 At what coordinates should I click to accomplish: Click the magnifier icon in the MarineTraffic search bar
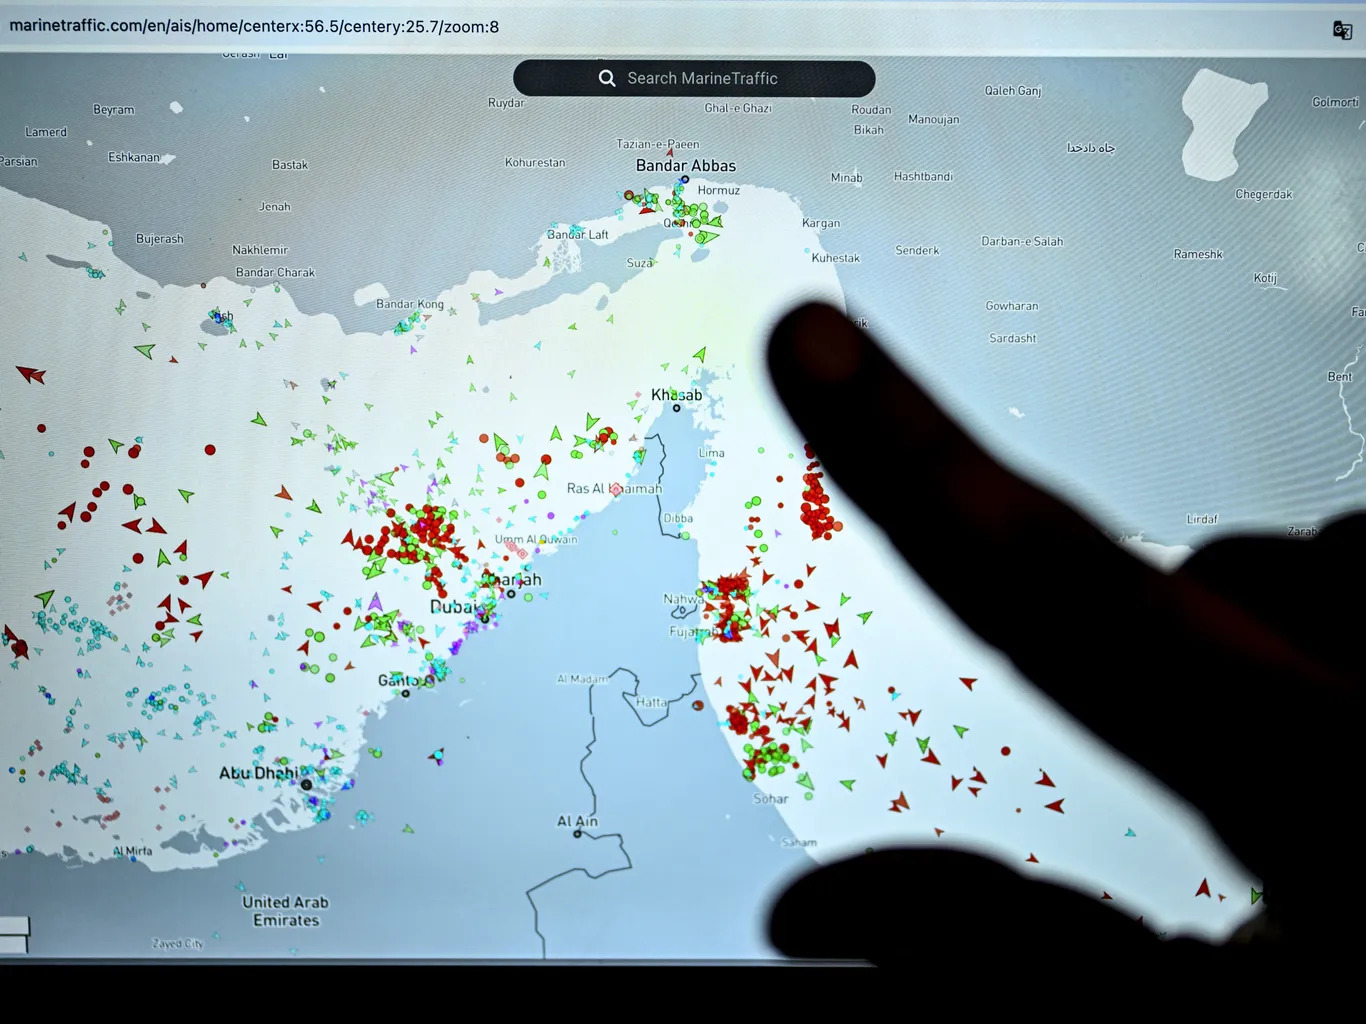[607, 78]
